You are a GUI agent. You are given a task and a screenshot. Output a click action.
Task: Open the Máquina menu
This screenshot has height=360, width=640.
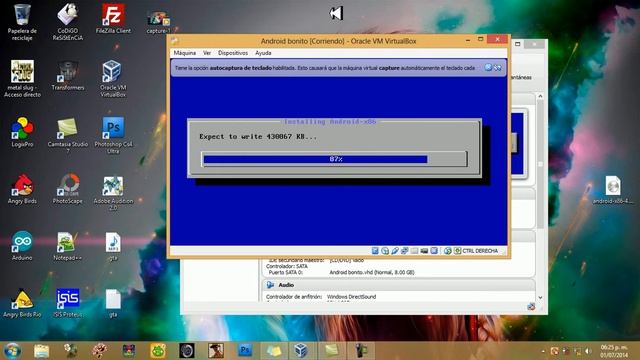184,53
